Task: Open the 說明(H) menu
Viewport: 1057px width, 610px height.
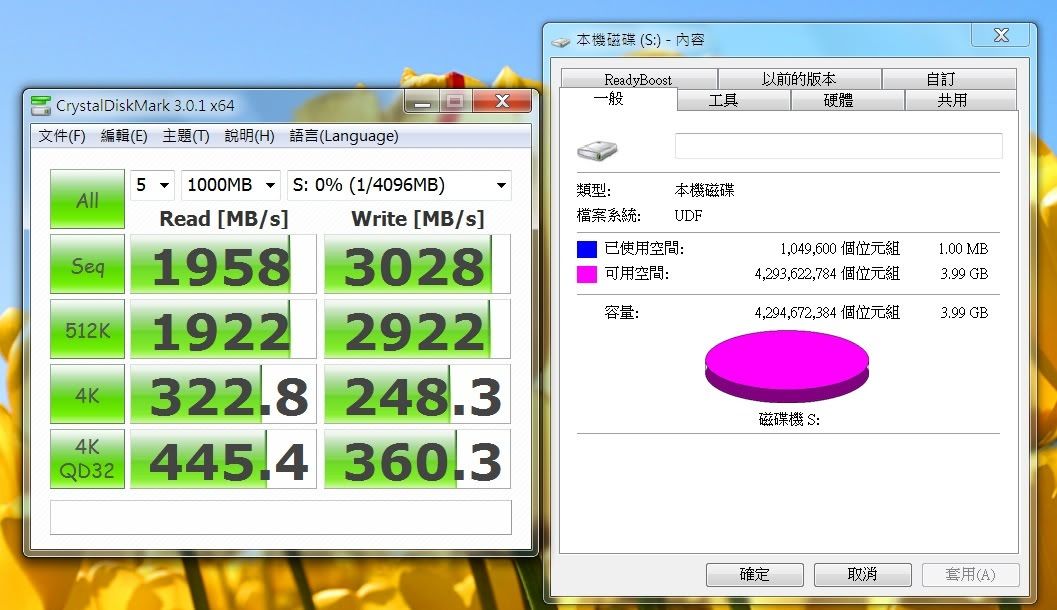Action: (249, 136)
